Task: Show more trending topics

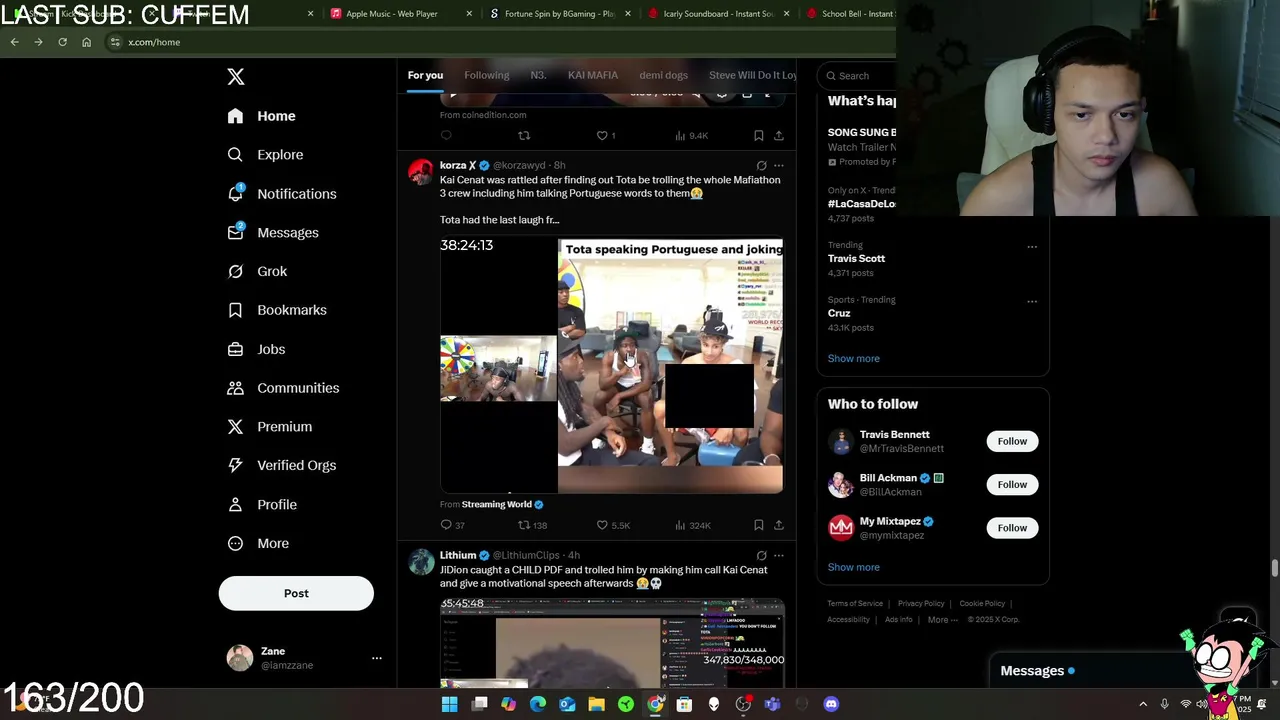Action: [853, 359]
